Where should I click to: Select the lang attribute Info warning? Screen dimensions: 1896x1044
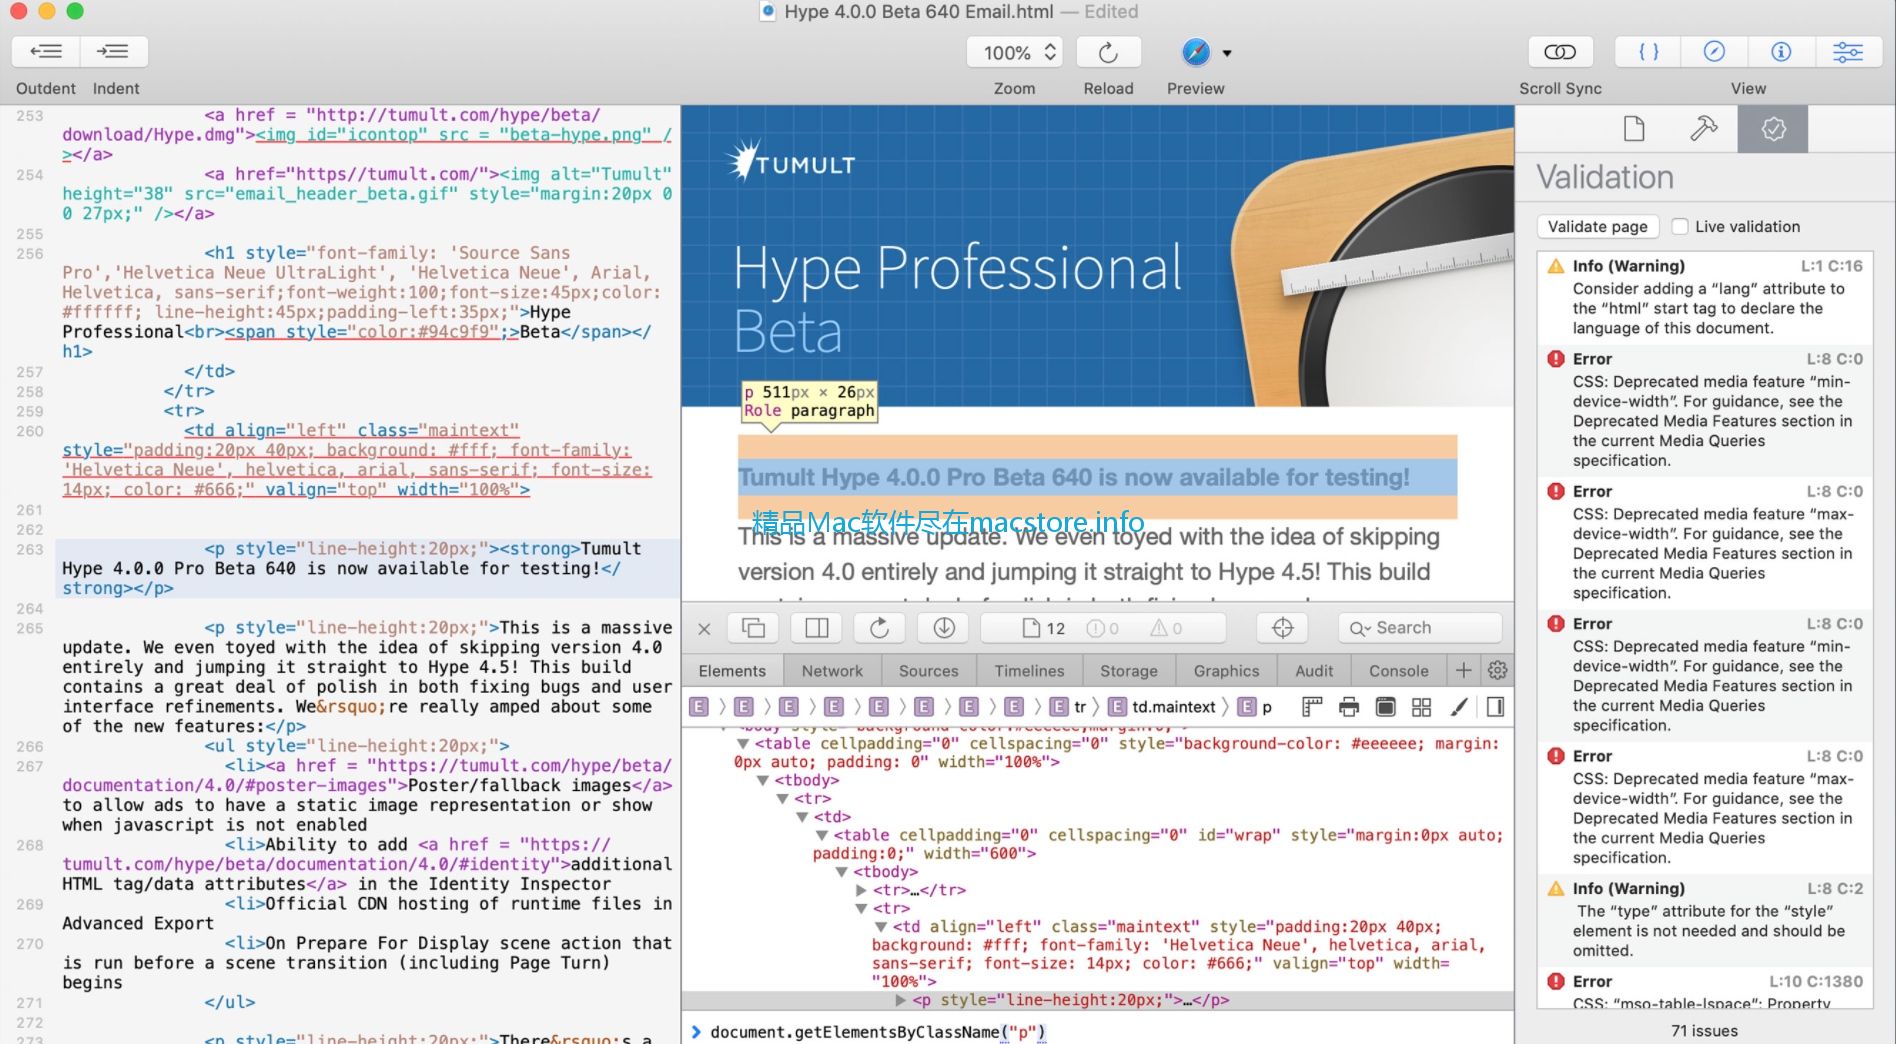pos(1704,297)
